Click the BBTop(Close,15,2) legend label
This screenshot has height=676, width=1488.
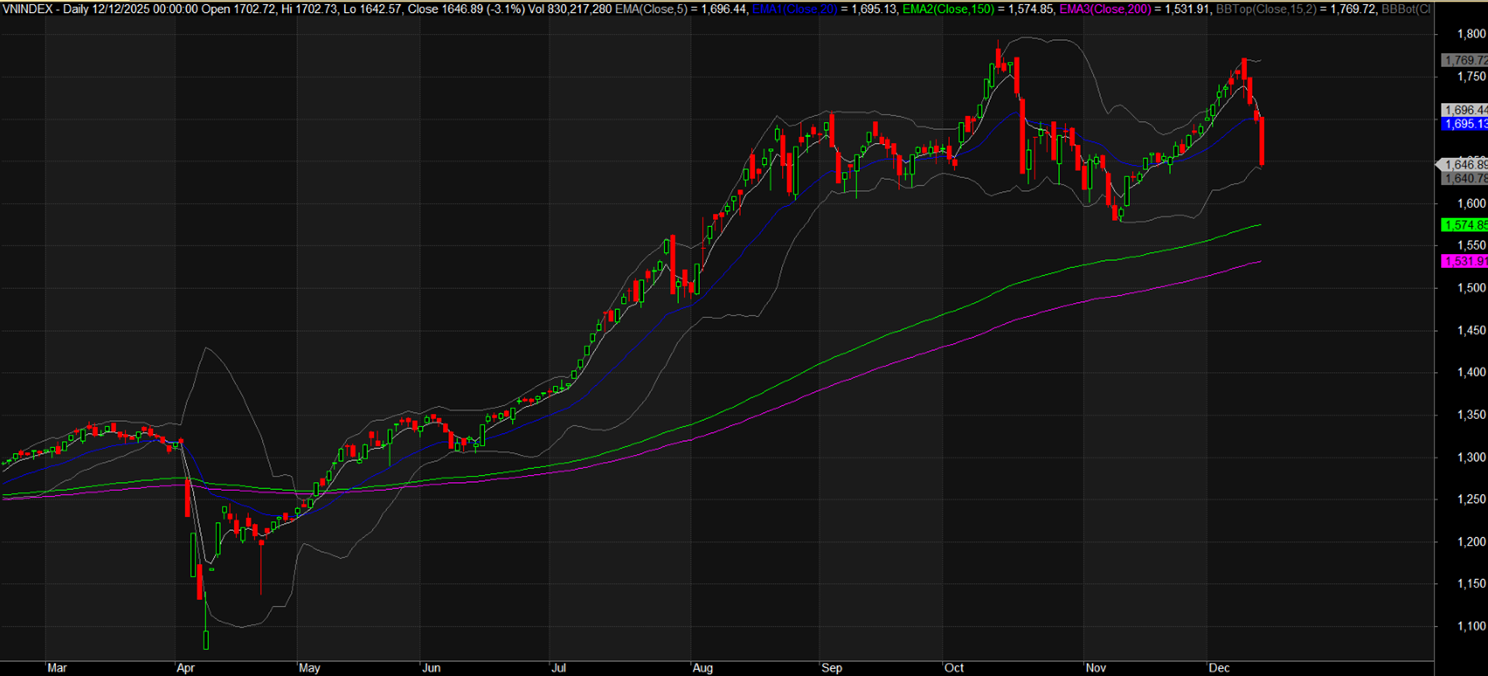coord(1283,8)
